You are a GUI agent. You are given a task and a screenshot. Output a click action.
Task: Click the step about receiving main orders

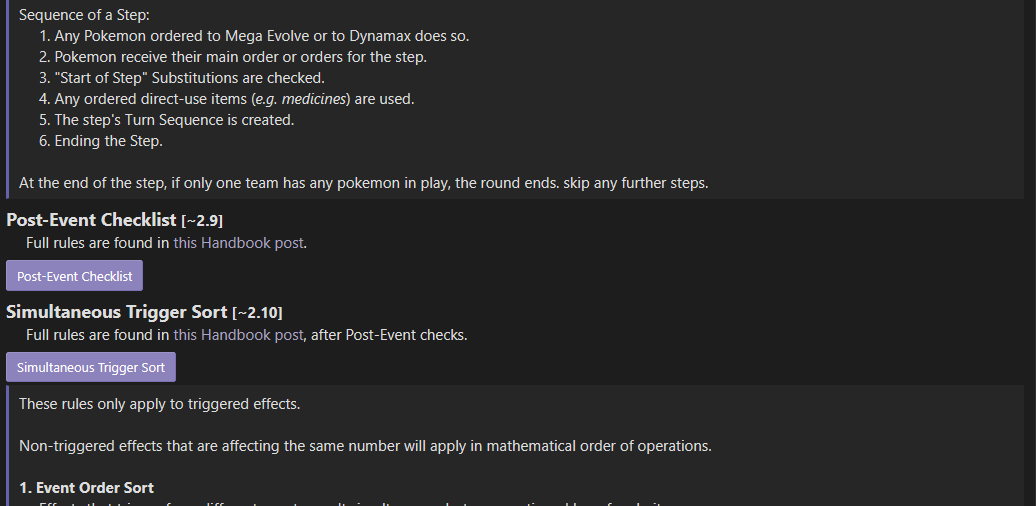[240, 57]
